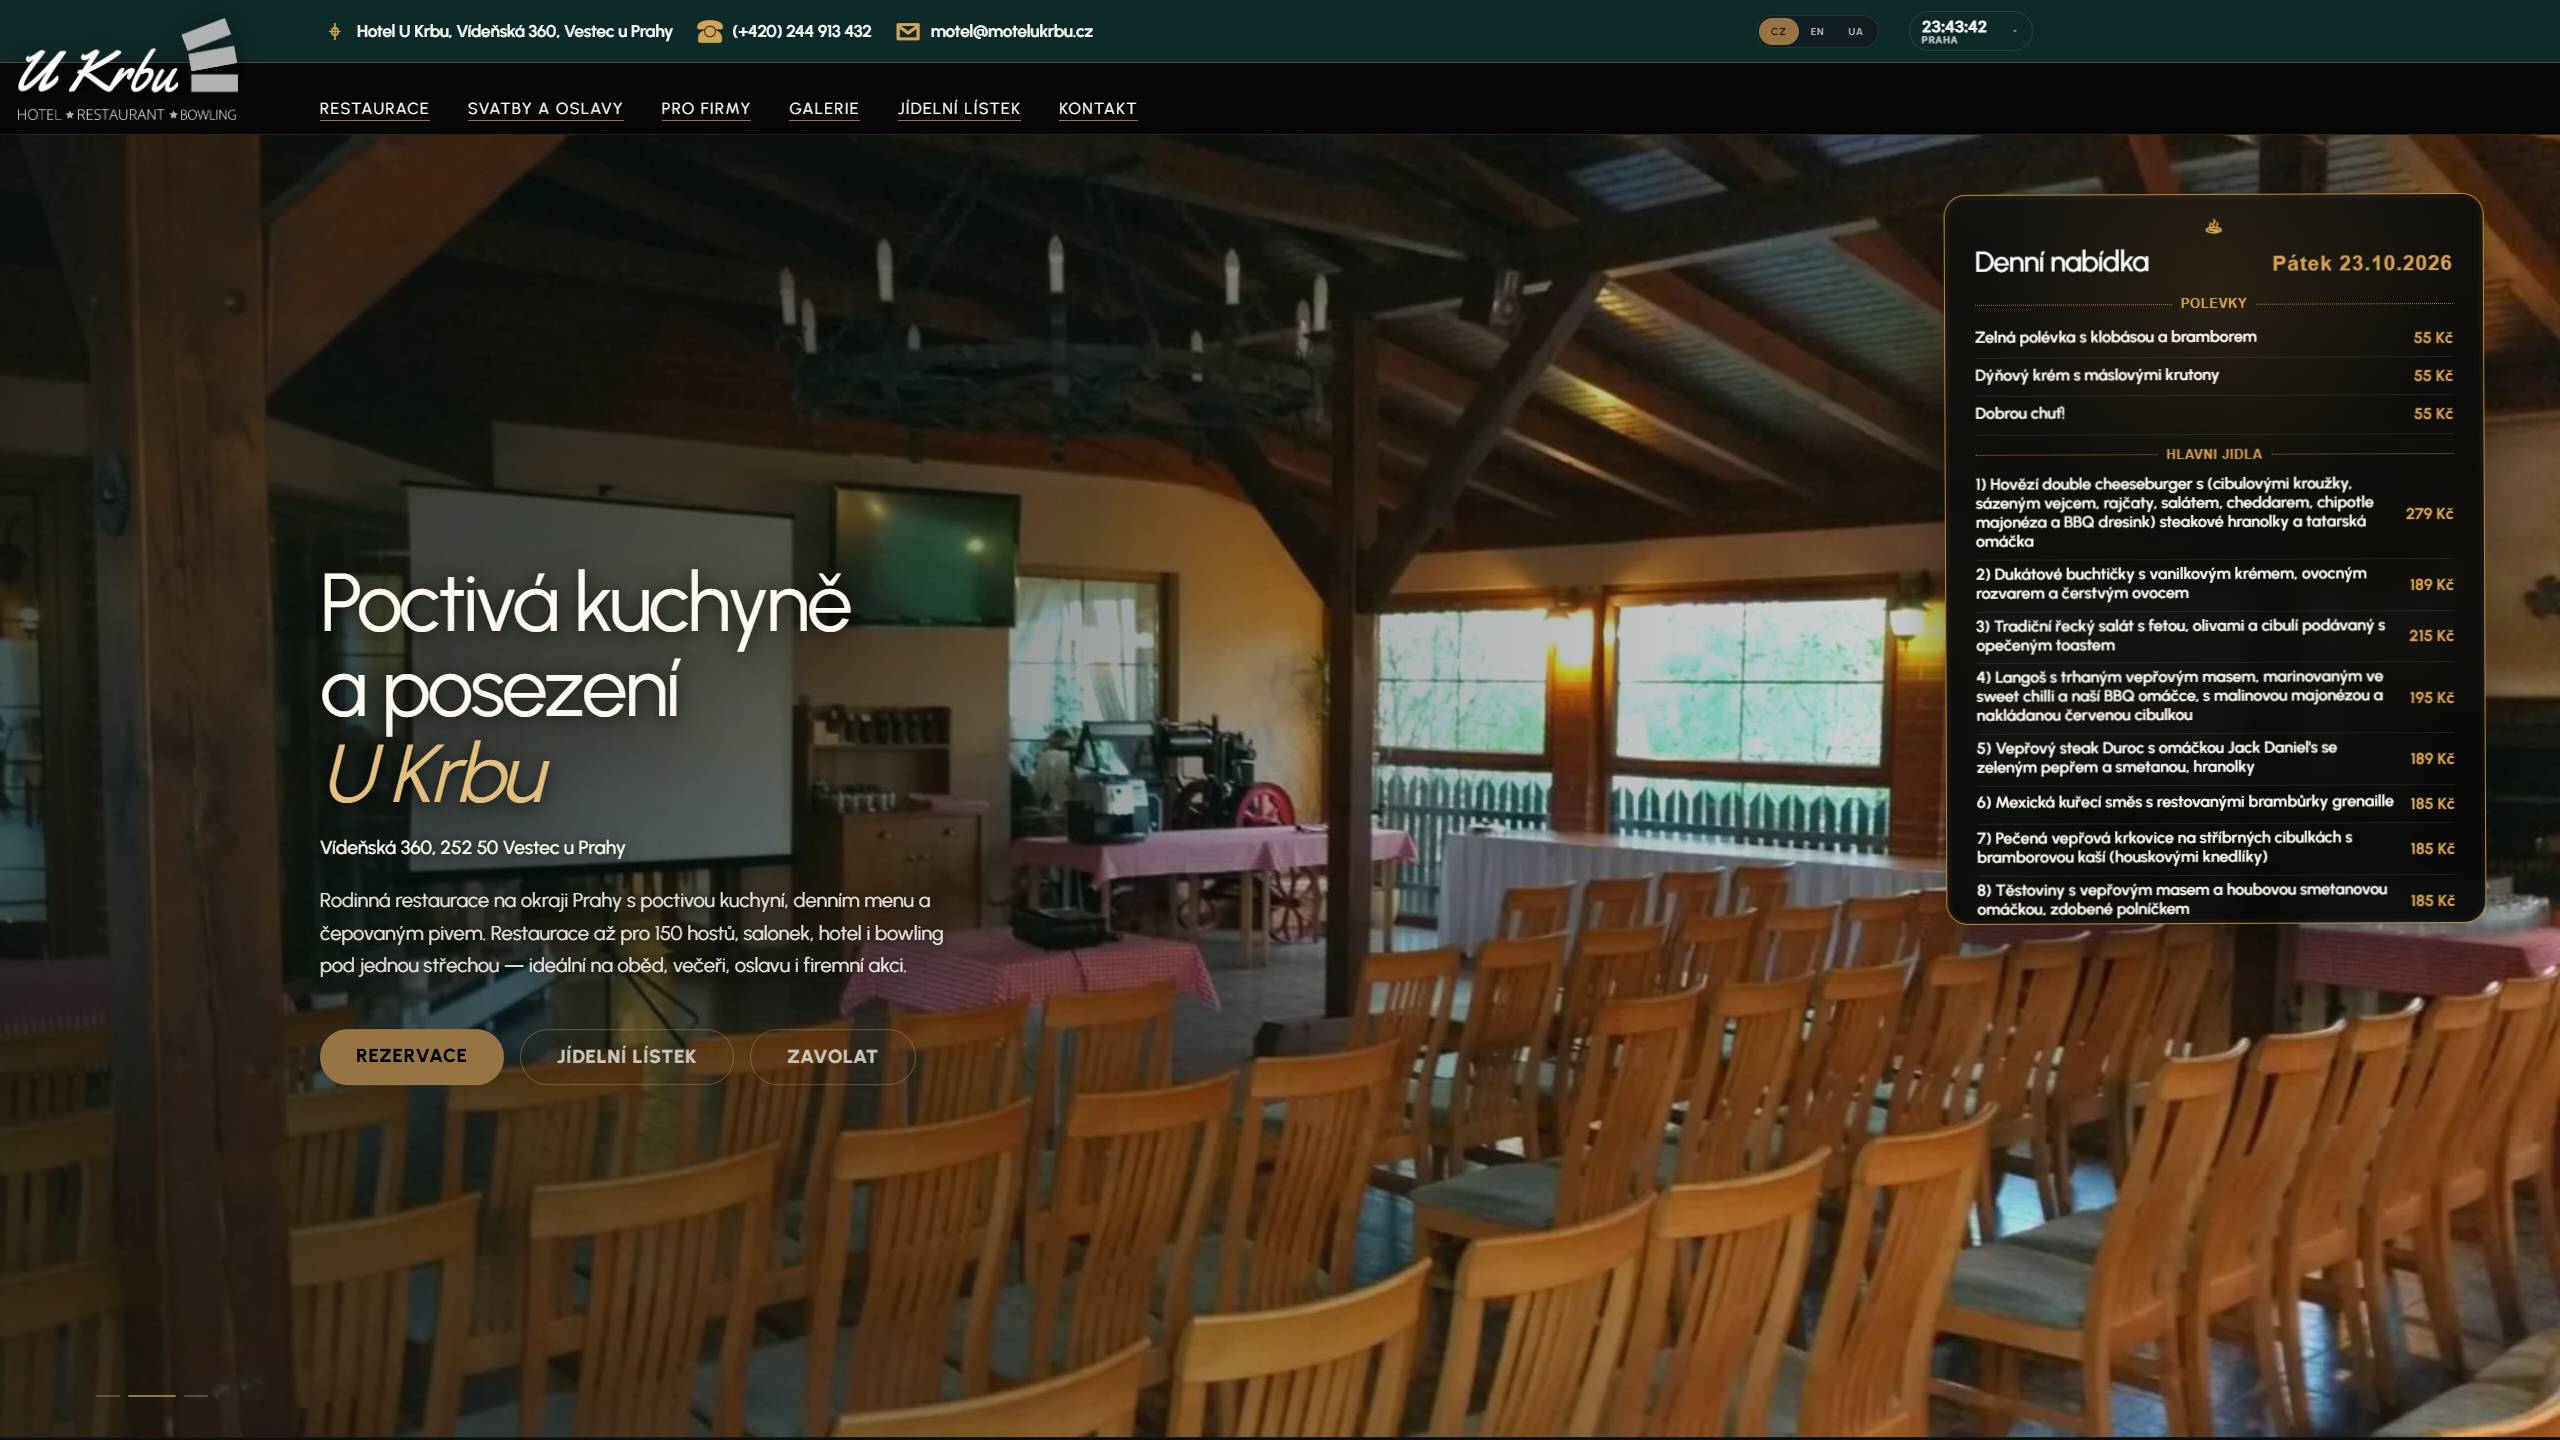Select the active middle slide indicator
This screenshot has height=1440, width=2560.
click(x=152, y=1395)
